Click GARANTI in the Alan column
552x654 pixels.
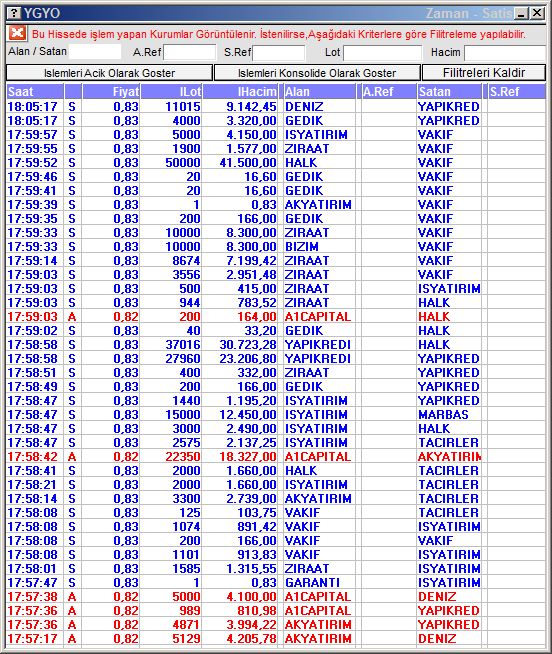point(312,583)
